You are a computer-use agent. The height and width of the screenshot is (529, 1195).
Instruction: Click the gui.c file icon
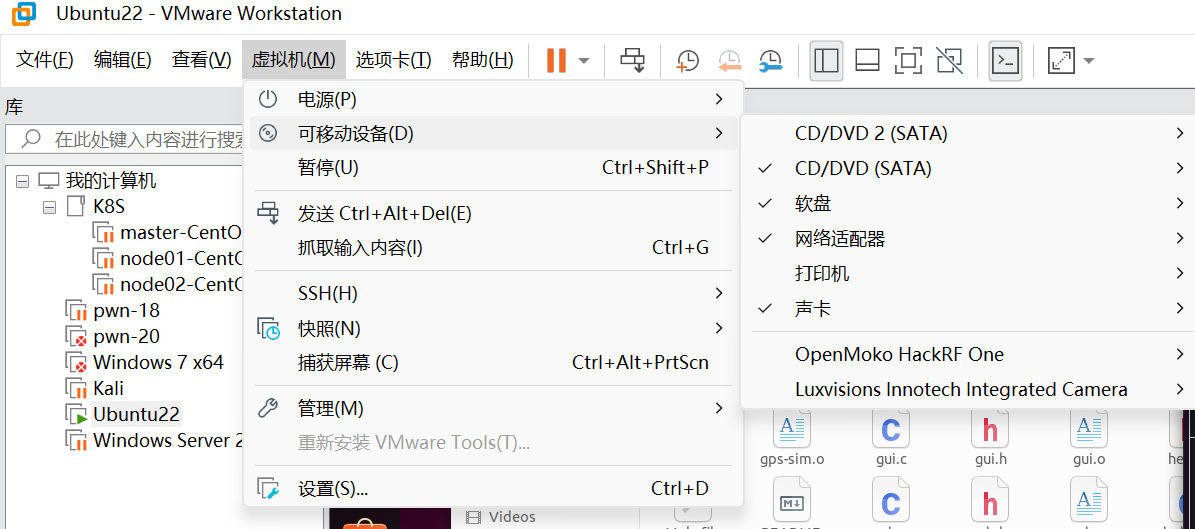coord(890,428)
